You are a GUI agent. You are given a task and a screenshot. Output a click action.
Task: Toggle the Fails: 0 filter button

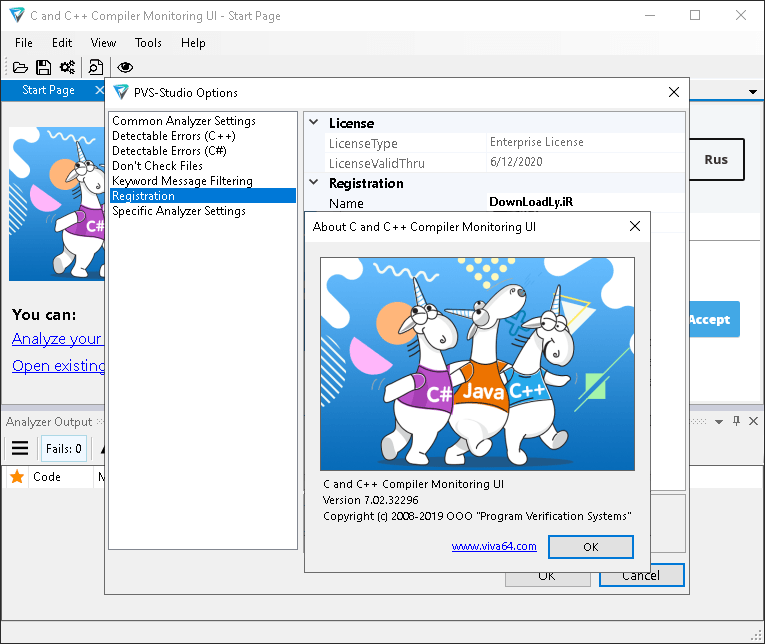(x=64, y=448)
